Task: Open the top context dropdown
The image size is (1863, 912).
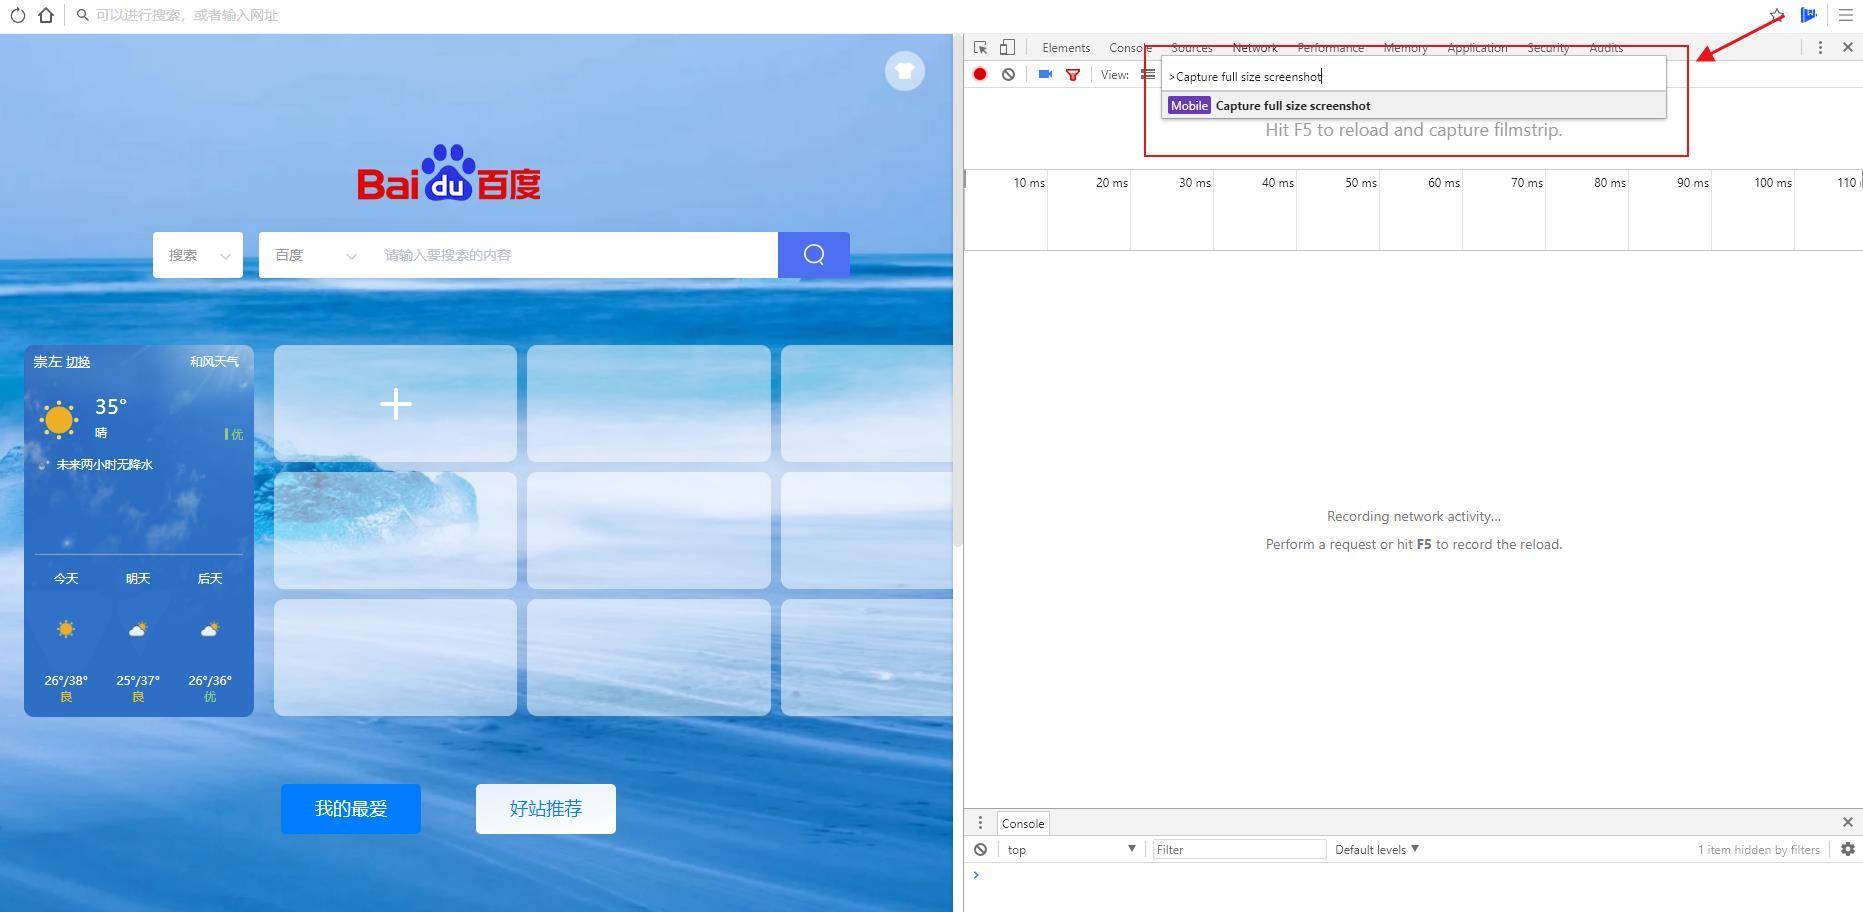Action: coord(1071,849)
